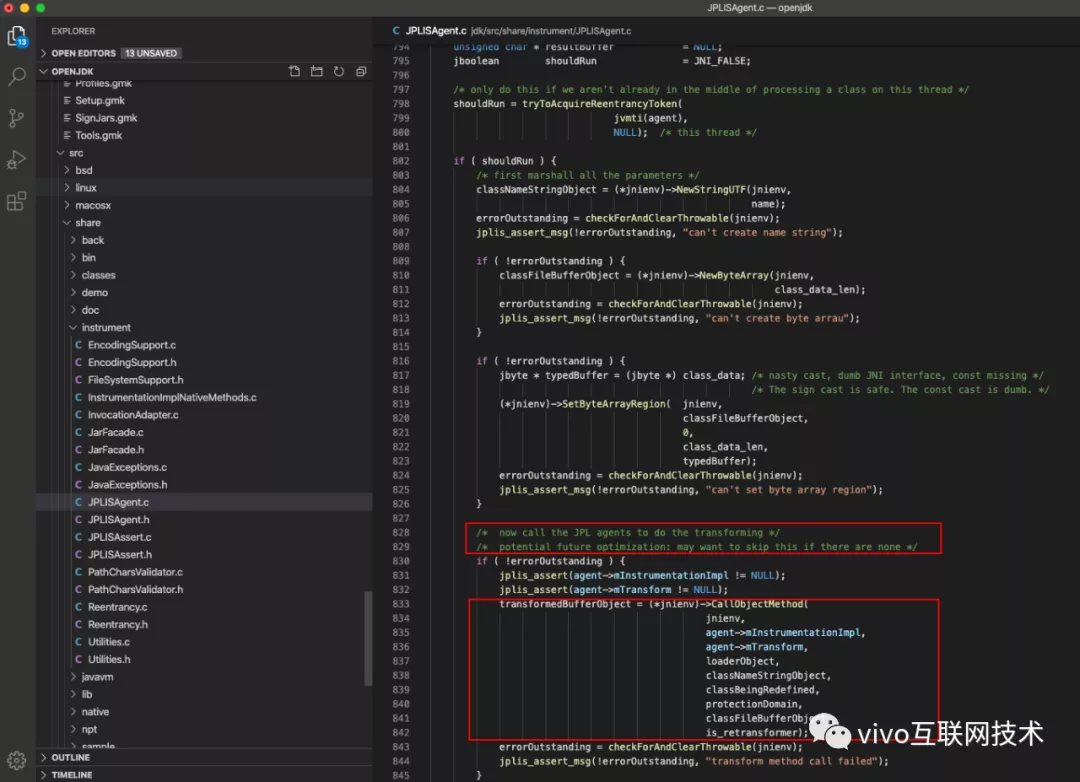The height and width of the screenshot is (782, 1080).
Task: Open JarFacade.c file
Action: point(115,432)
